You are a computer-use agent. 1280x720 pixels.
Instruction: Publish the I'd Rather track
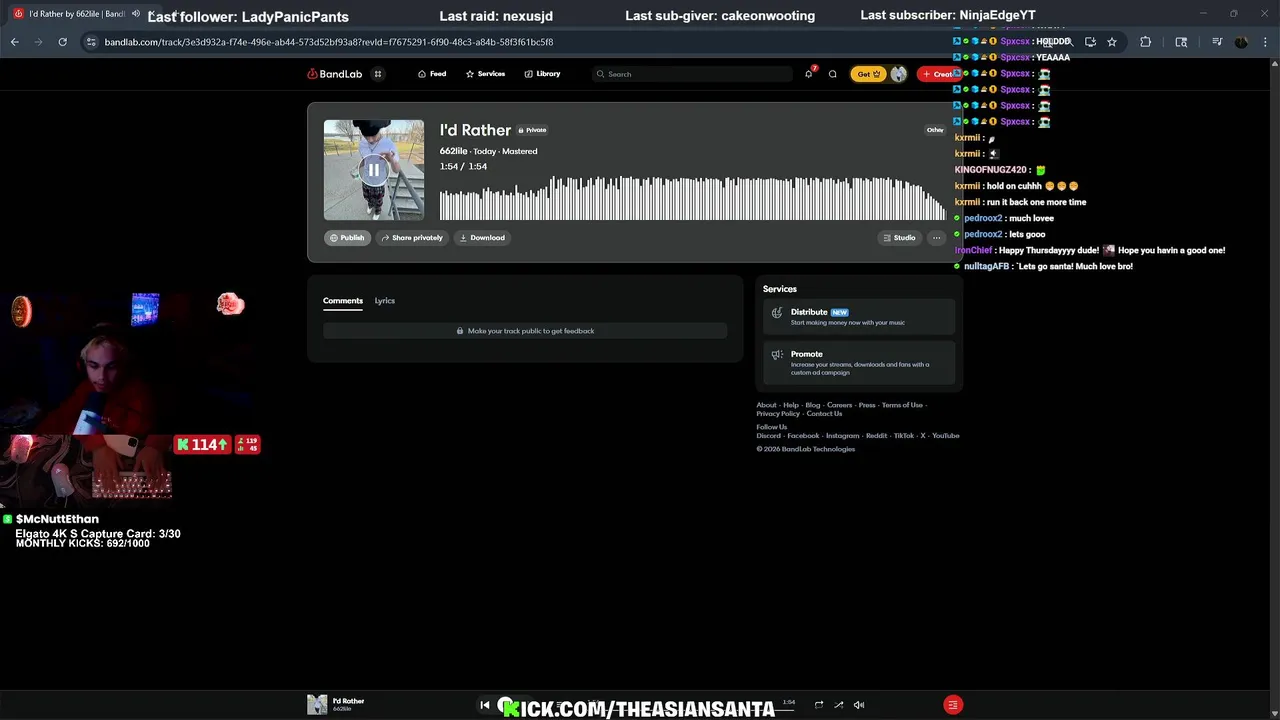pyautogui.click(x=347, y=238)
